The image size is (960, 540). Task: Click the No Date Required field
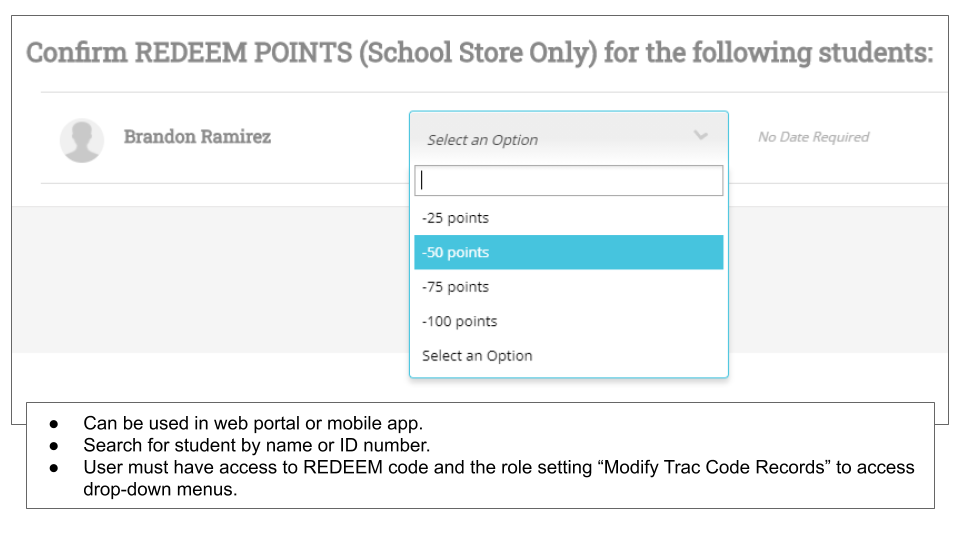pyautogui.click(x=814, y=137)
